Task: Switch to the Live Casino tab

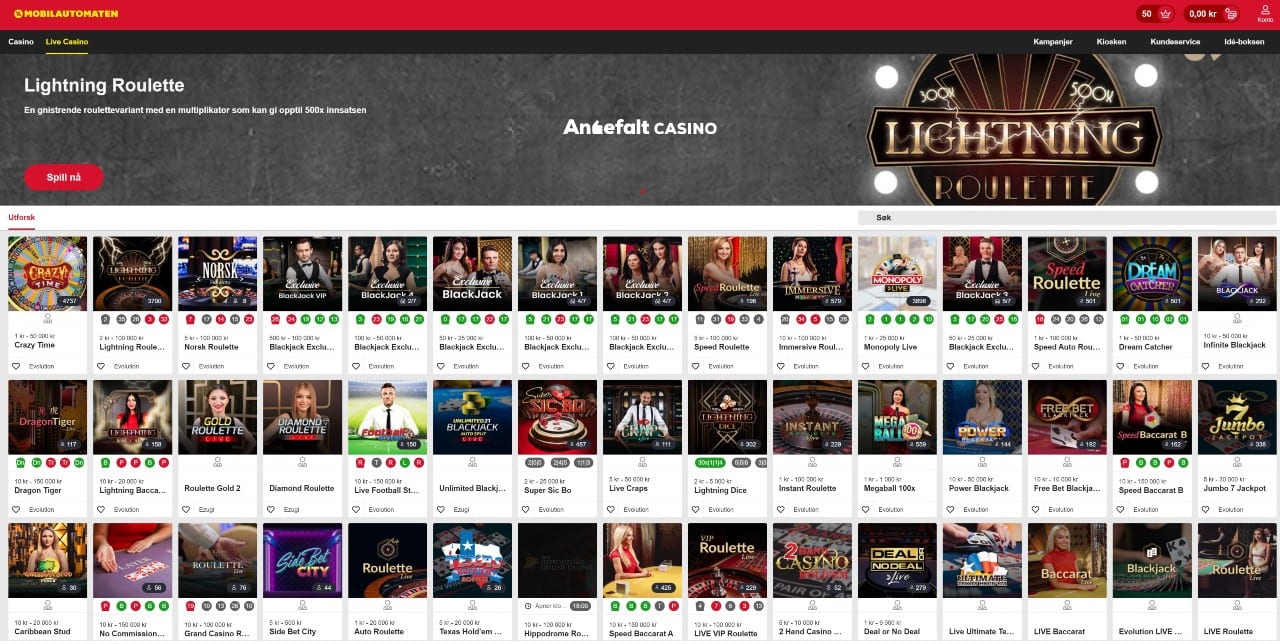Action: [67, 42]
